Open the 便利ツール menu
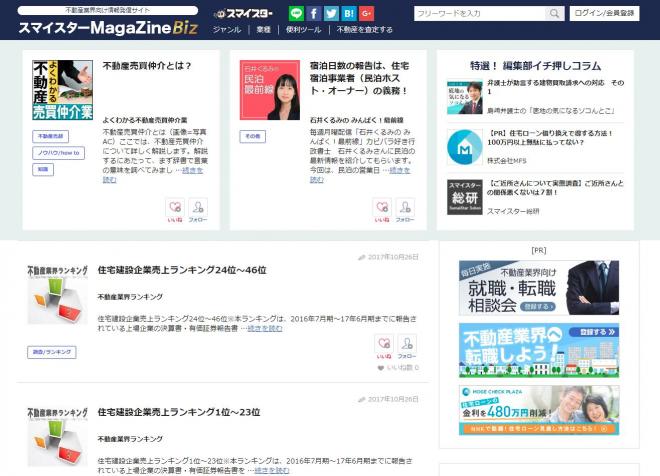Viewport: 660px width, 476px height. pyautogui.click(x=303, y=30)
